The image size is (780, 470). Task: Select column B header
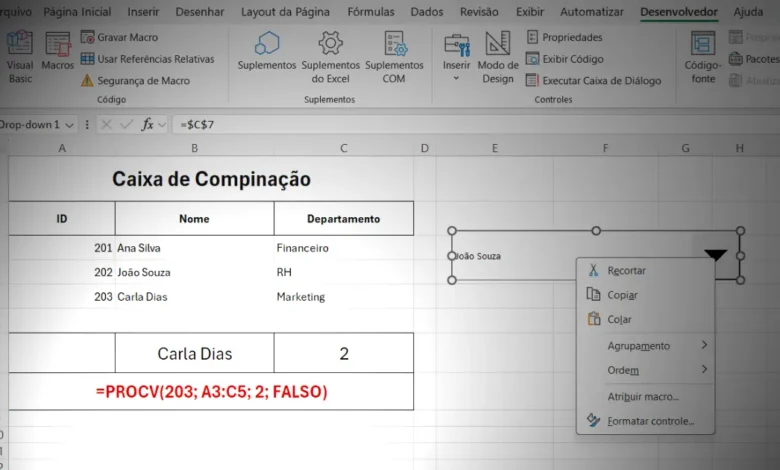(195, 148)
